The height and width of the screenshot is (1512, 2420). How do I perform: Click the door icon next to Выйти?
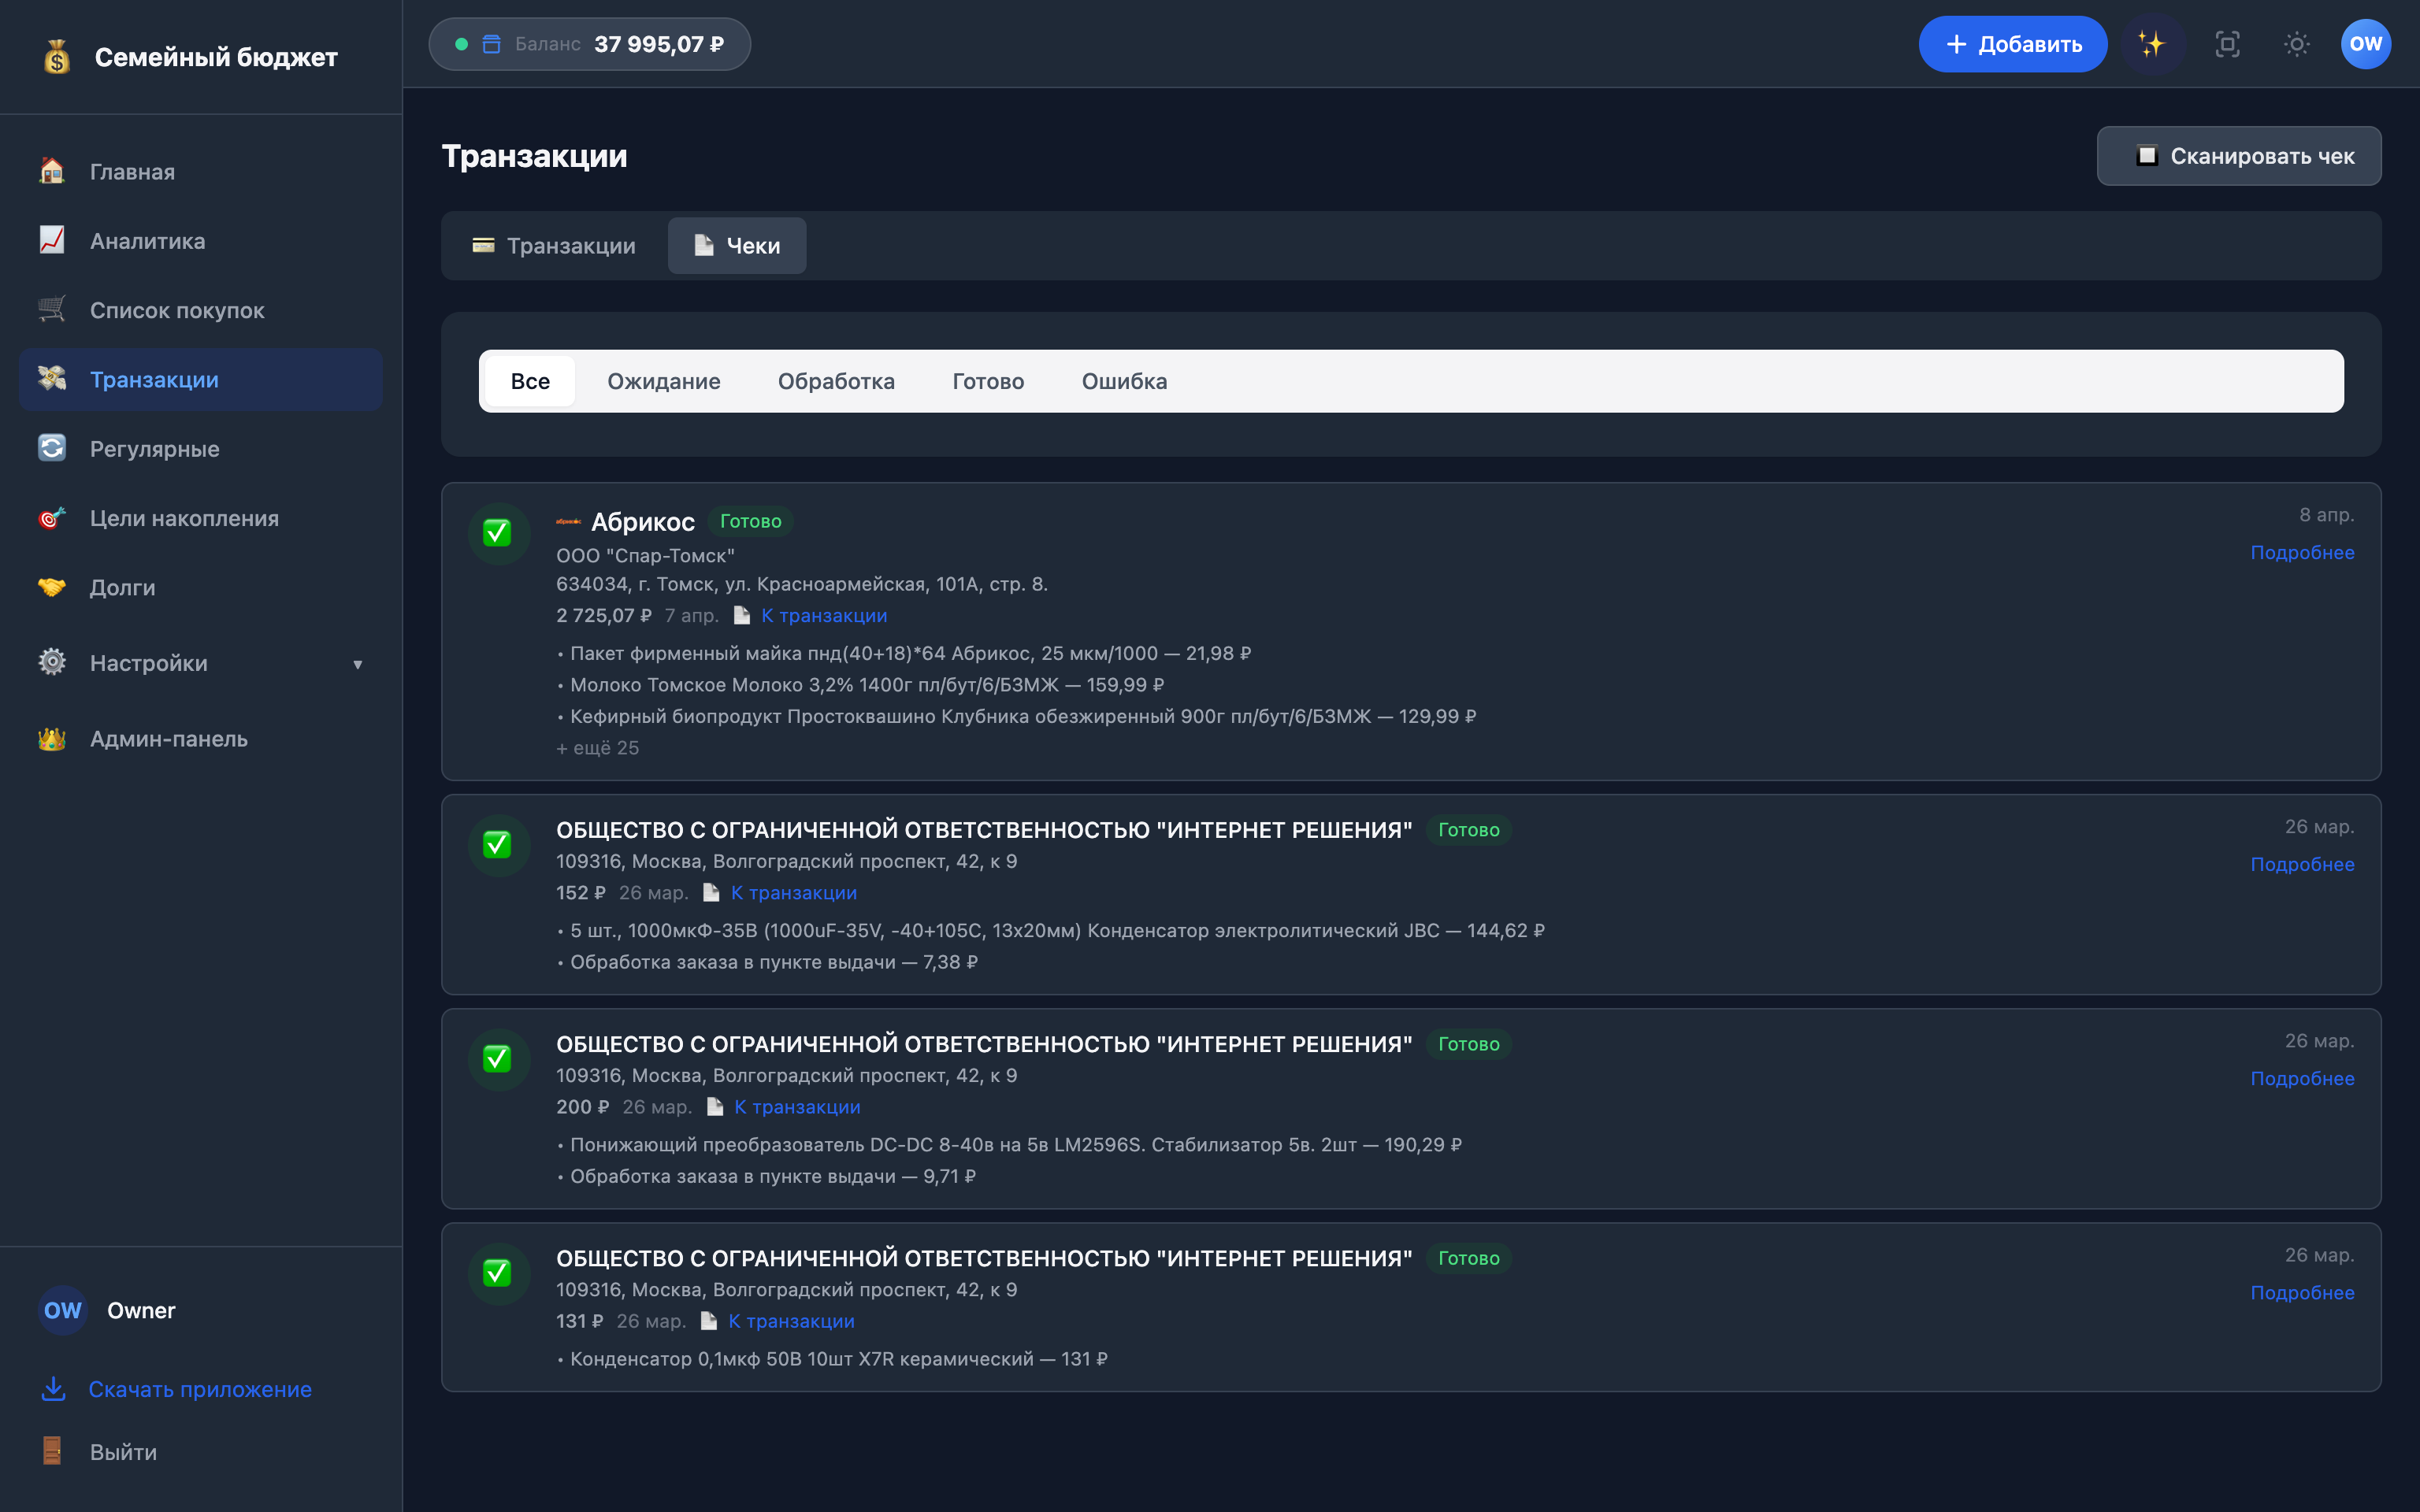[52, 1451]
